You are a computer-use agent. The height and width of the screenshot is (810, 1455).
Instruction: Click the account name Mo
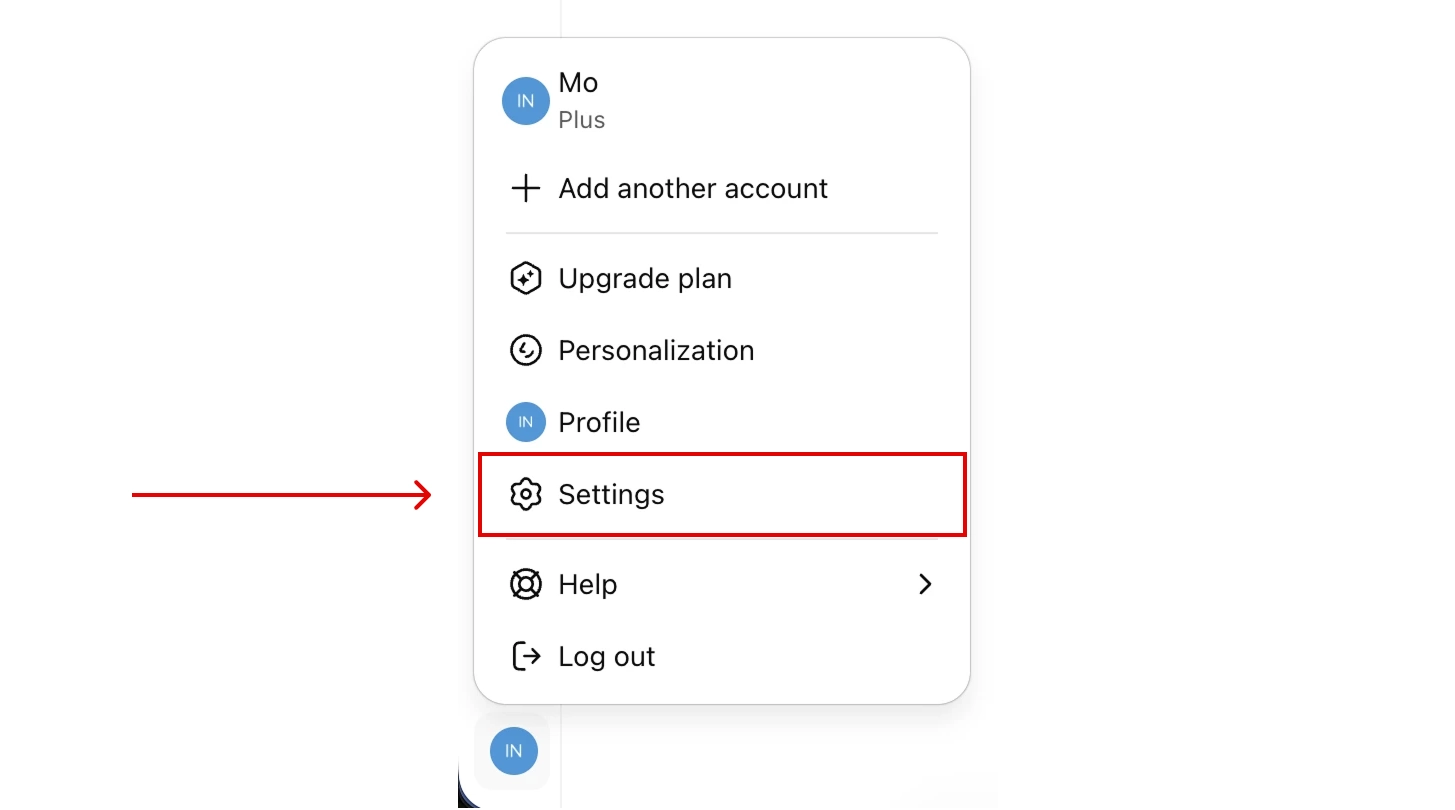[578, 82]
